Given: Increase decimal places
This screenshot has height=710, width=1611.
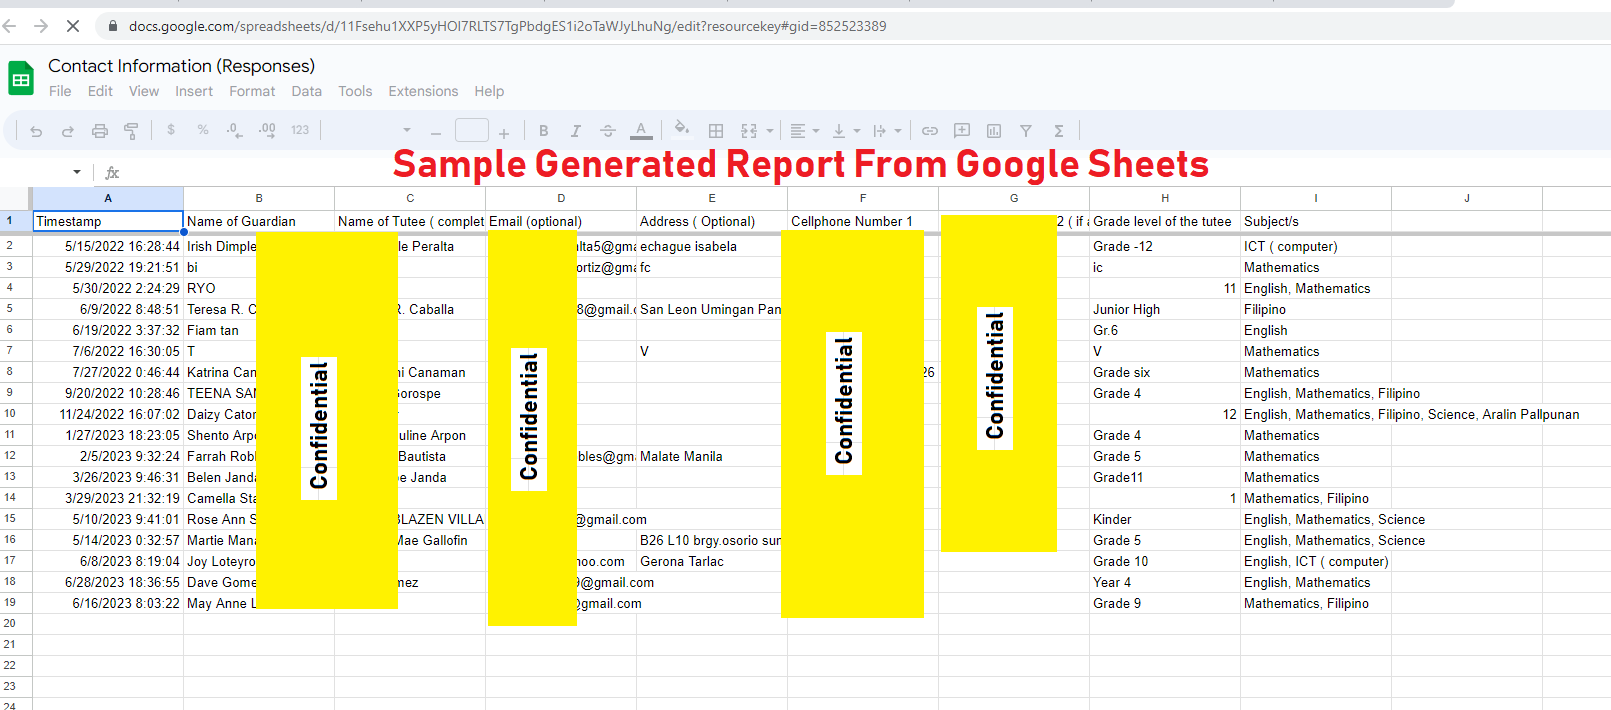Looking at the screenshot, I should [267, 130].
